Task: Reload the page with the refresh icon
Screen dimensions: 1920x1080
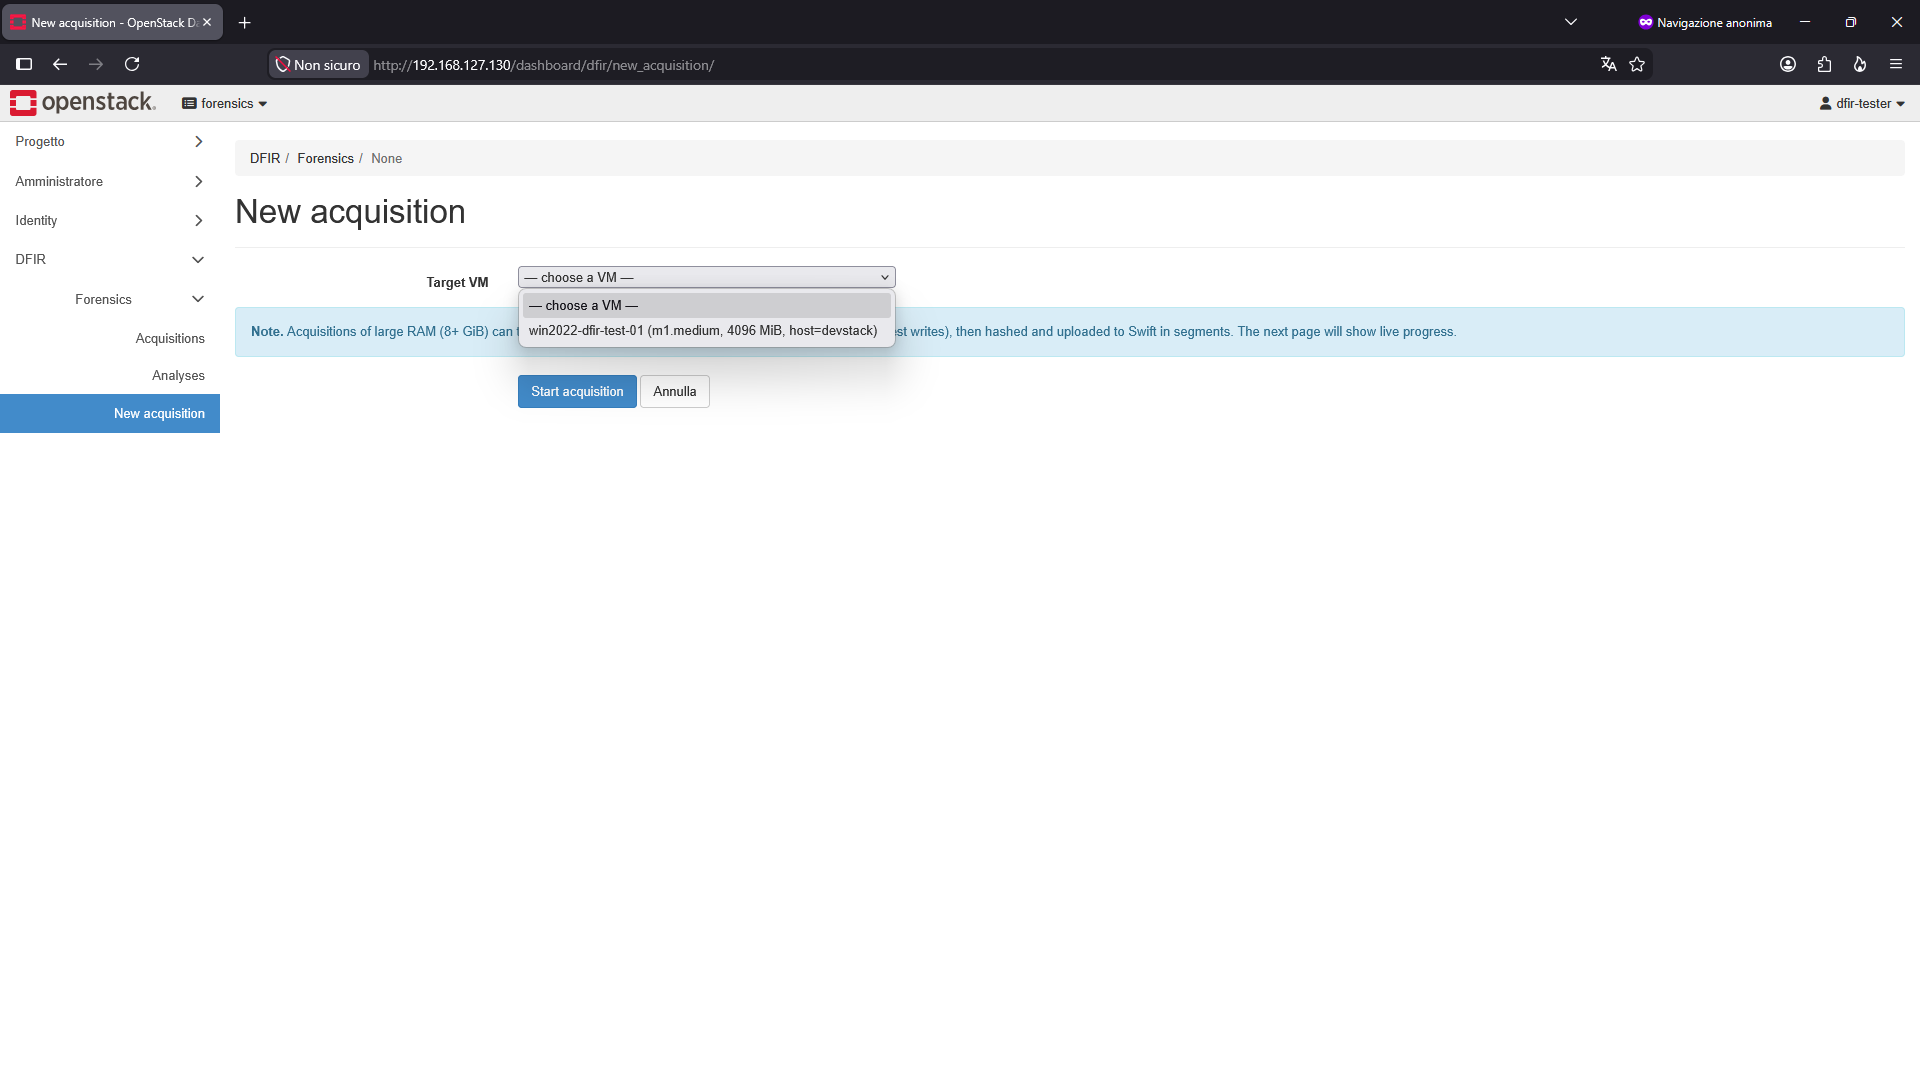Action: pos(132,64)
